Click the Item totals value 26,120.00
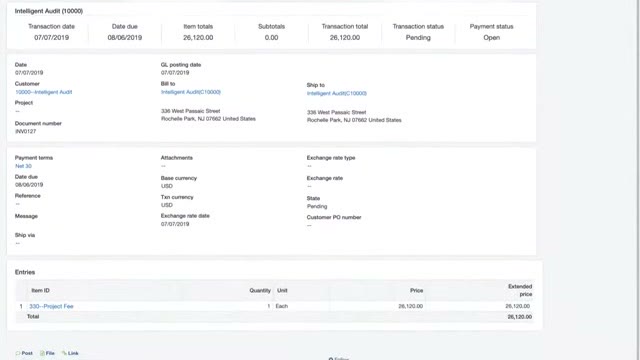 pos(198,38)
